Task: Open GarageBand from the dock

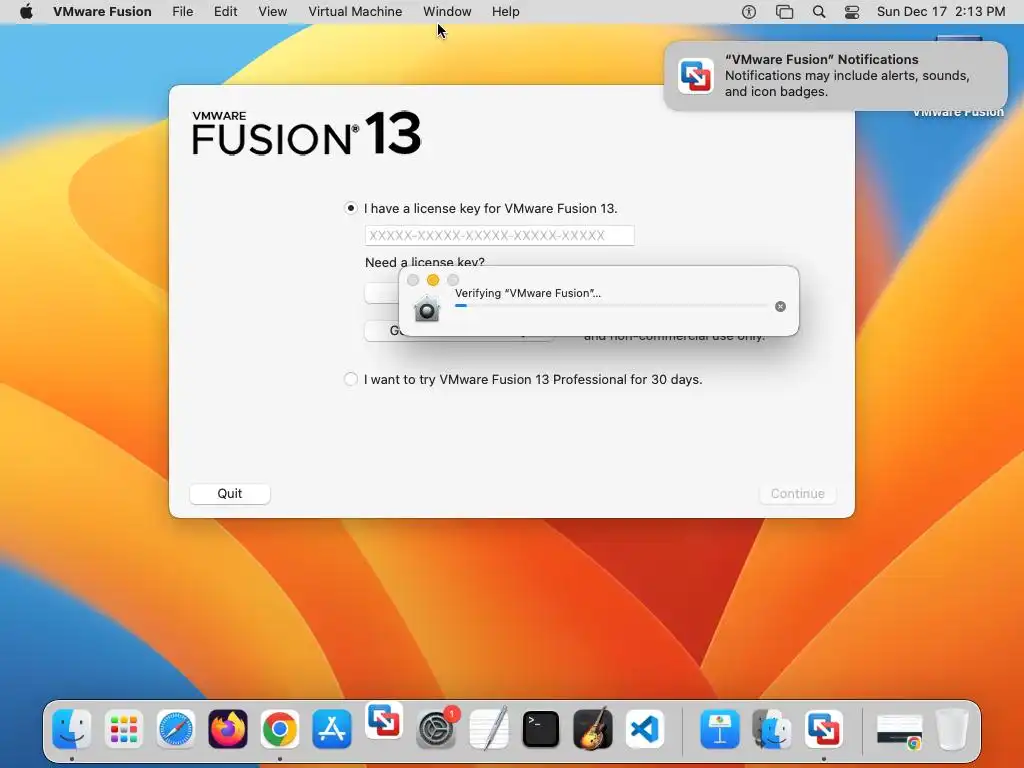Action: 592,729
